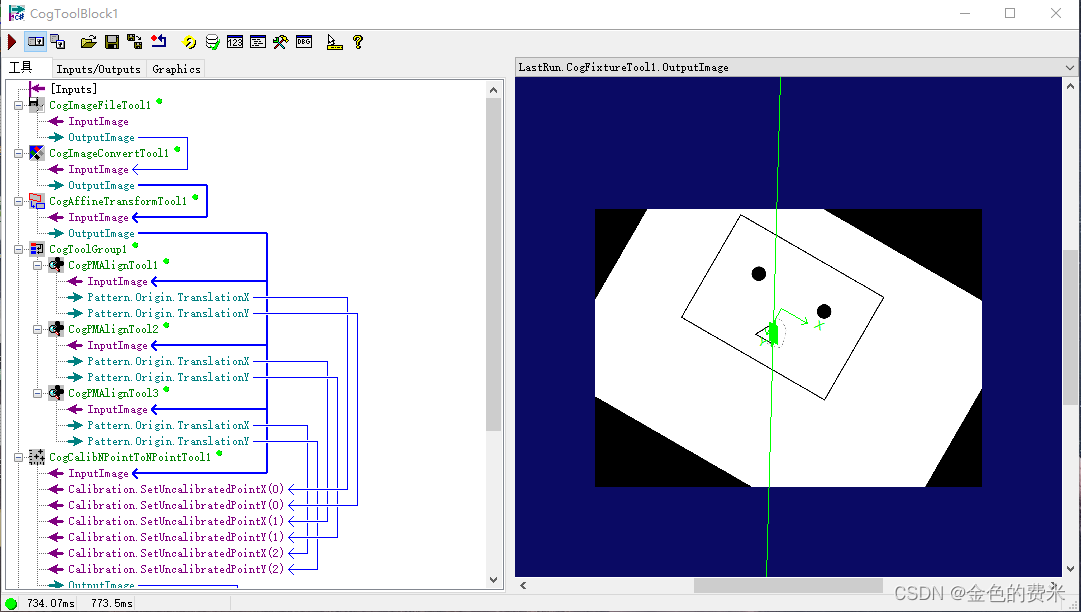
Task: Click the CogAffineTransformTool1 tool icon
Action: click(x=37, y=201)
